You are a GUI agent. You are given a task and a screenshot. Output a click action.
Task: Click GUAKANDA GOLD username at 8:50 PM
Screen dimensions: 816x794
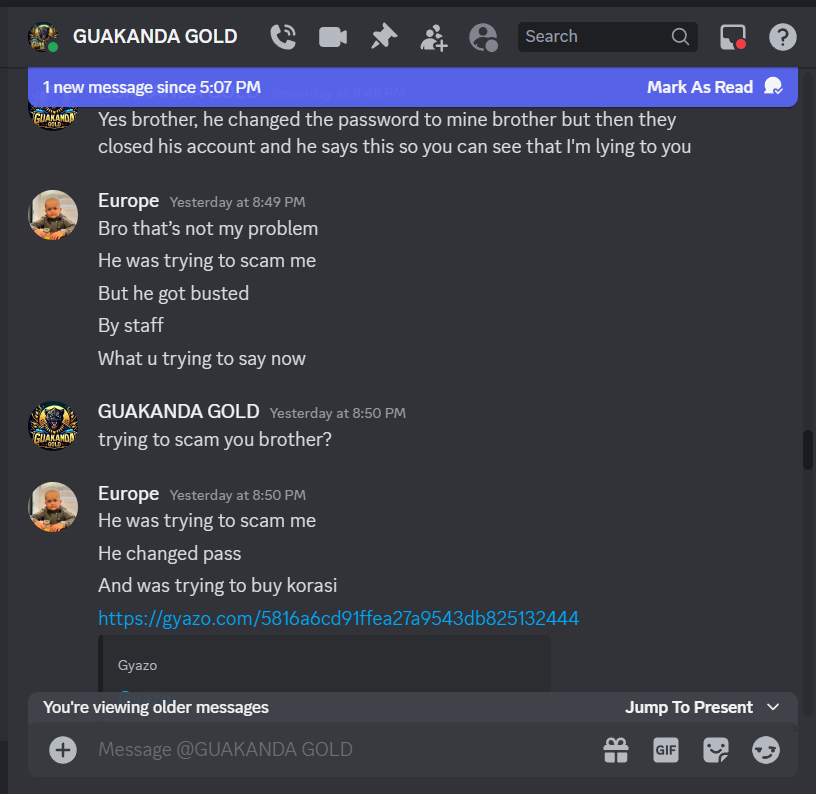178,412
